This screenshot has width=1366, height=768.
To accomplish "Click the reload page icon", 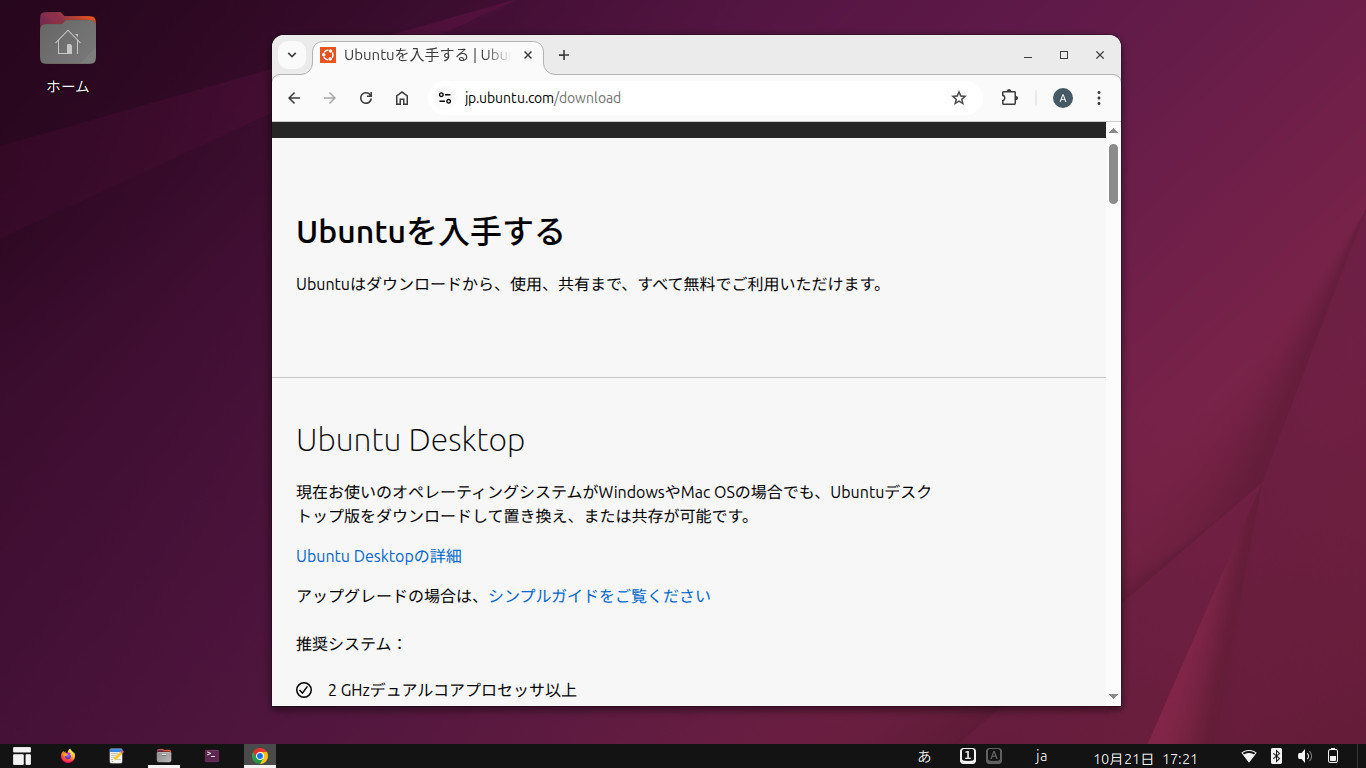I will coord(365,98).
